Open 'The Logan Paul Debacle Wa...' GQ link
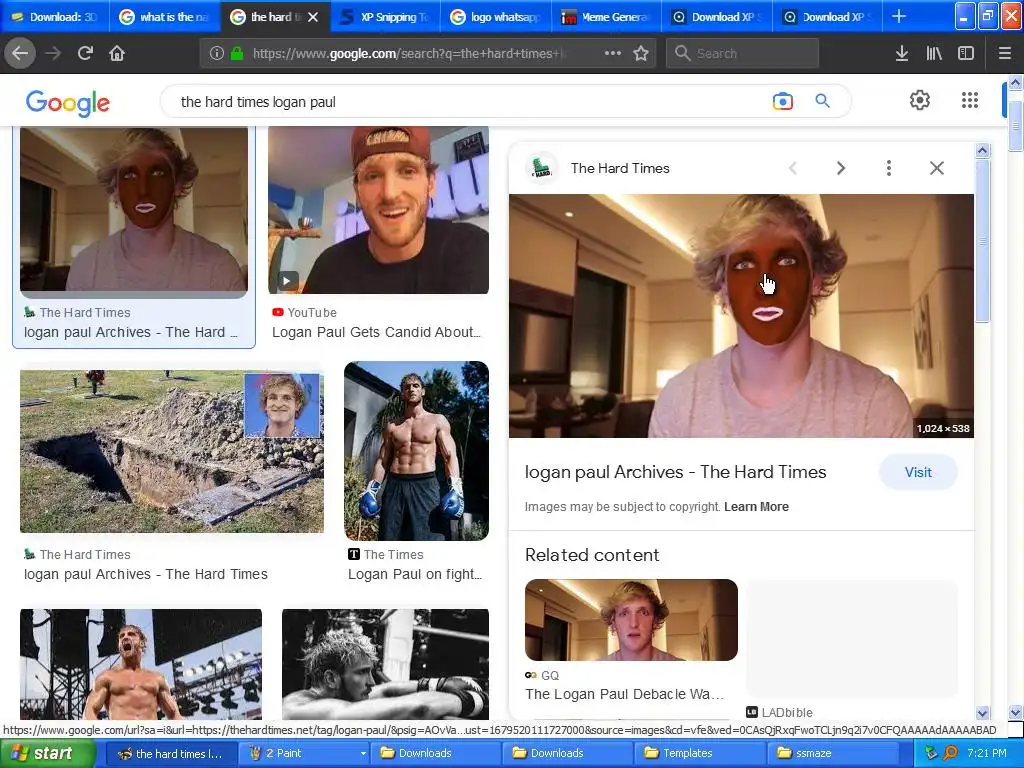The height and width of the screenshot is (768, 1024). point(624,694)
